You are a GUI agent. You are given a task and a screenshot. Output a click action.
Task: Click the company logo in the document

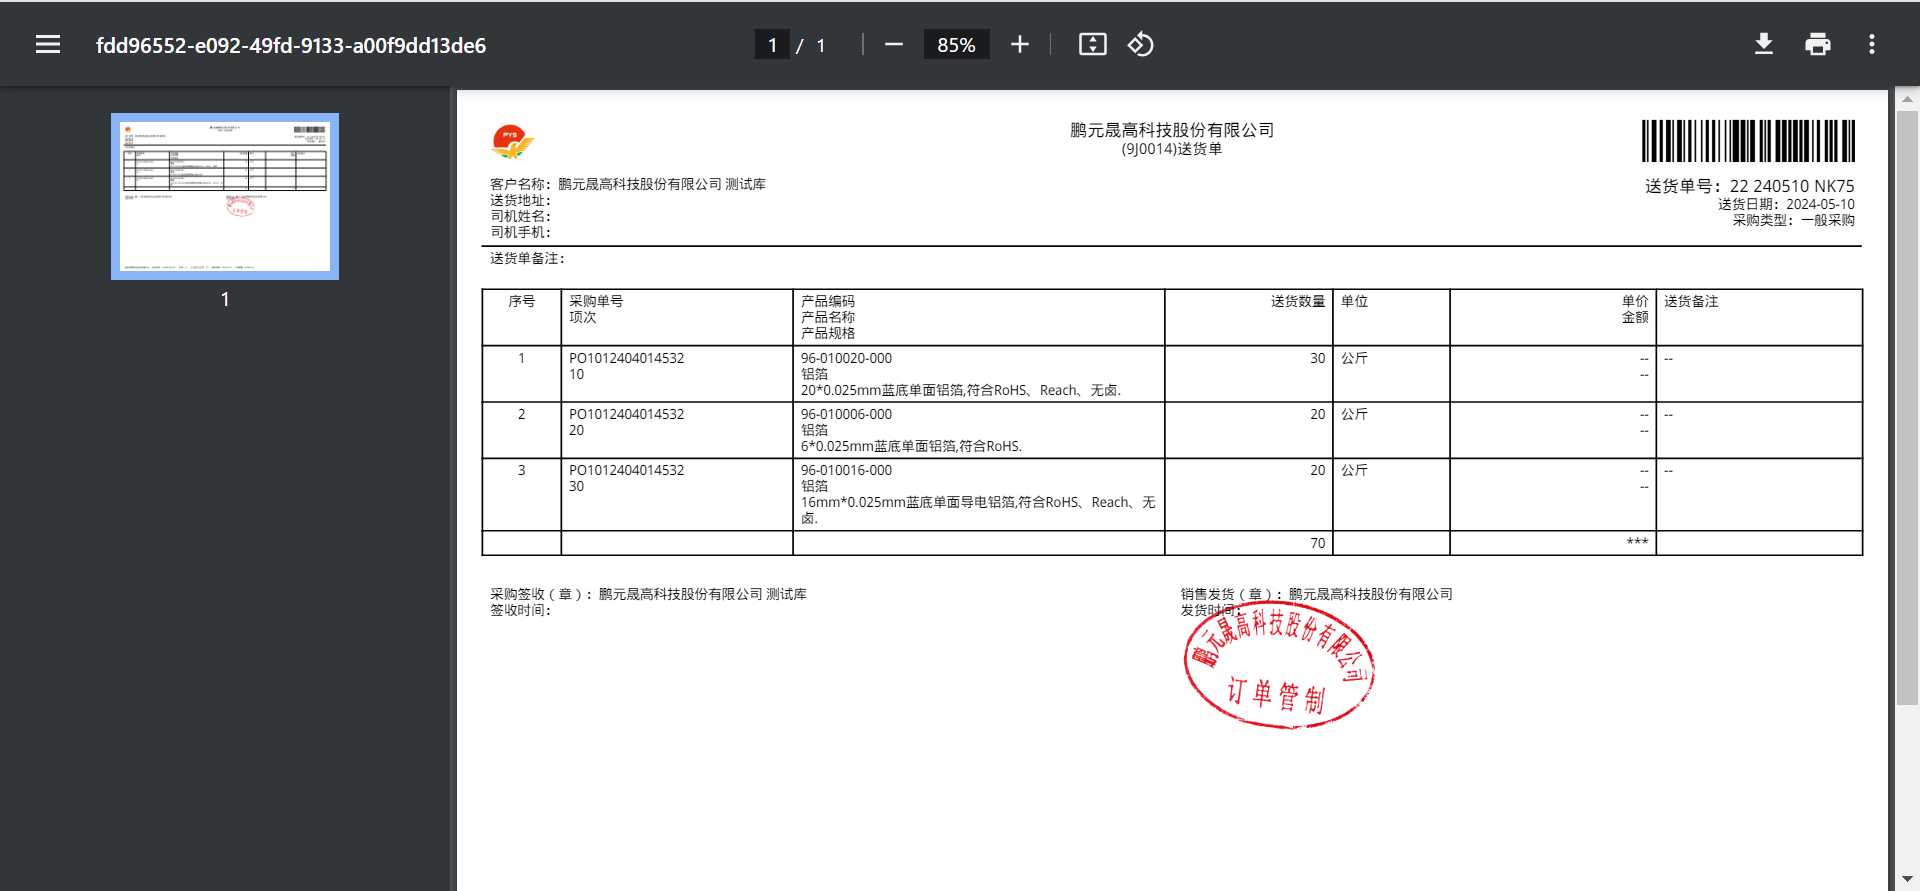512,142
